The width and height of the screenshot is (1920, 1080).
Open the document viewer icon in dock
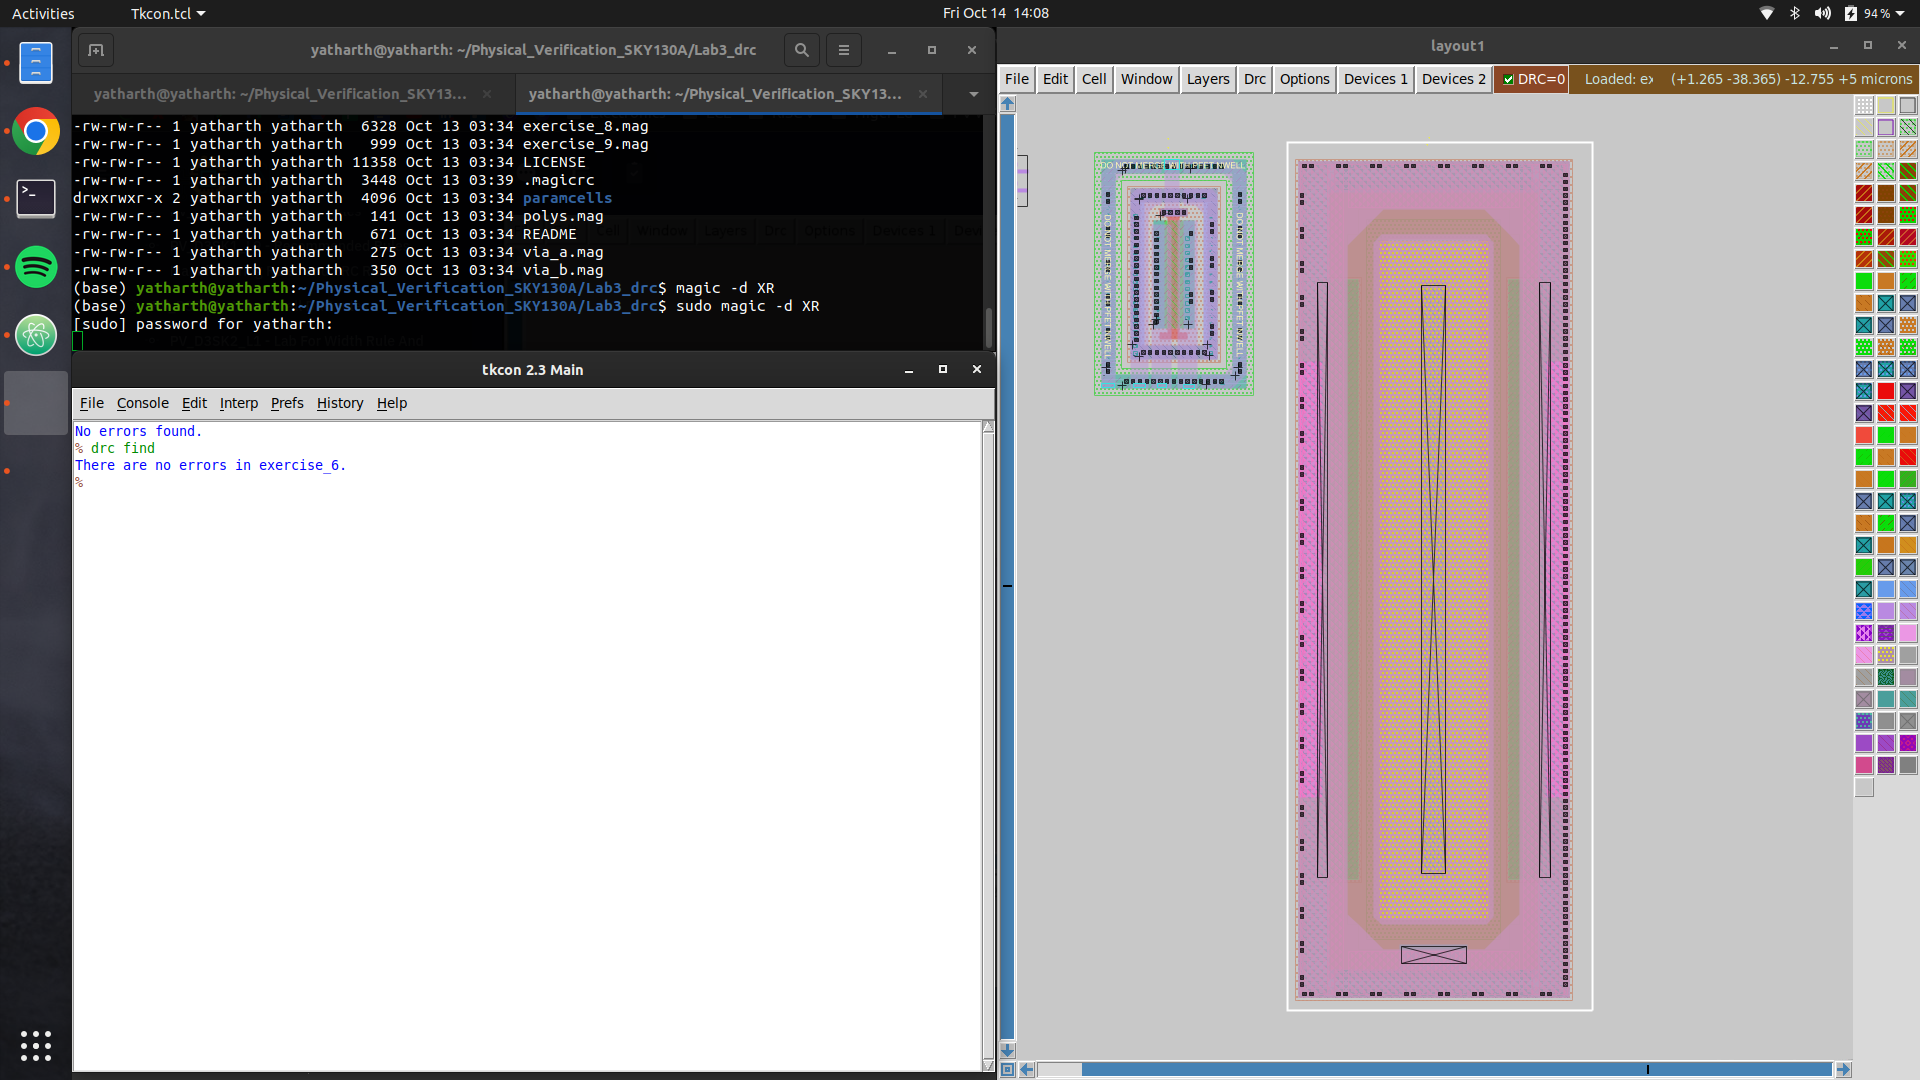pyautogui.click(x=36, y=62)
